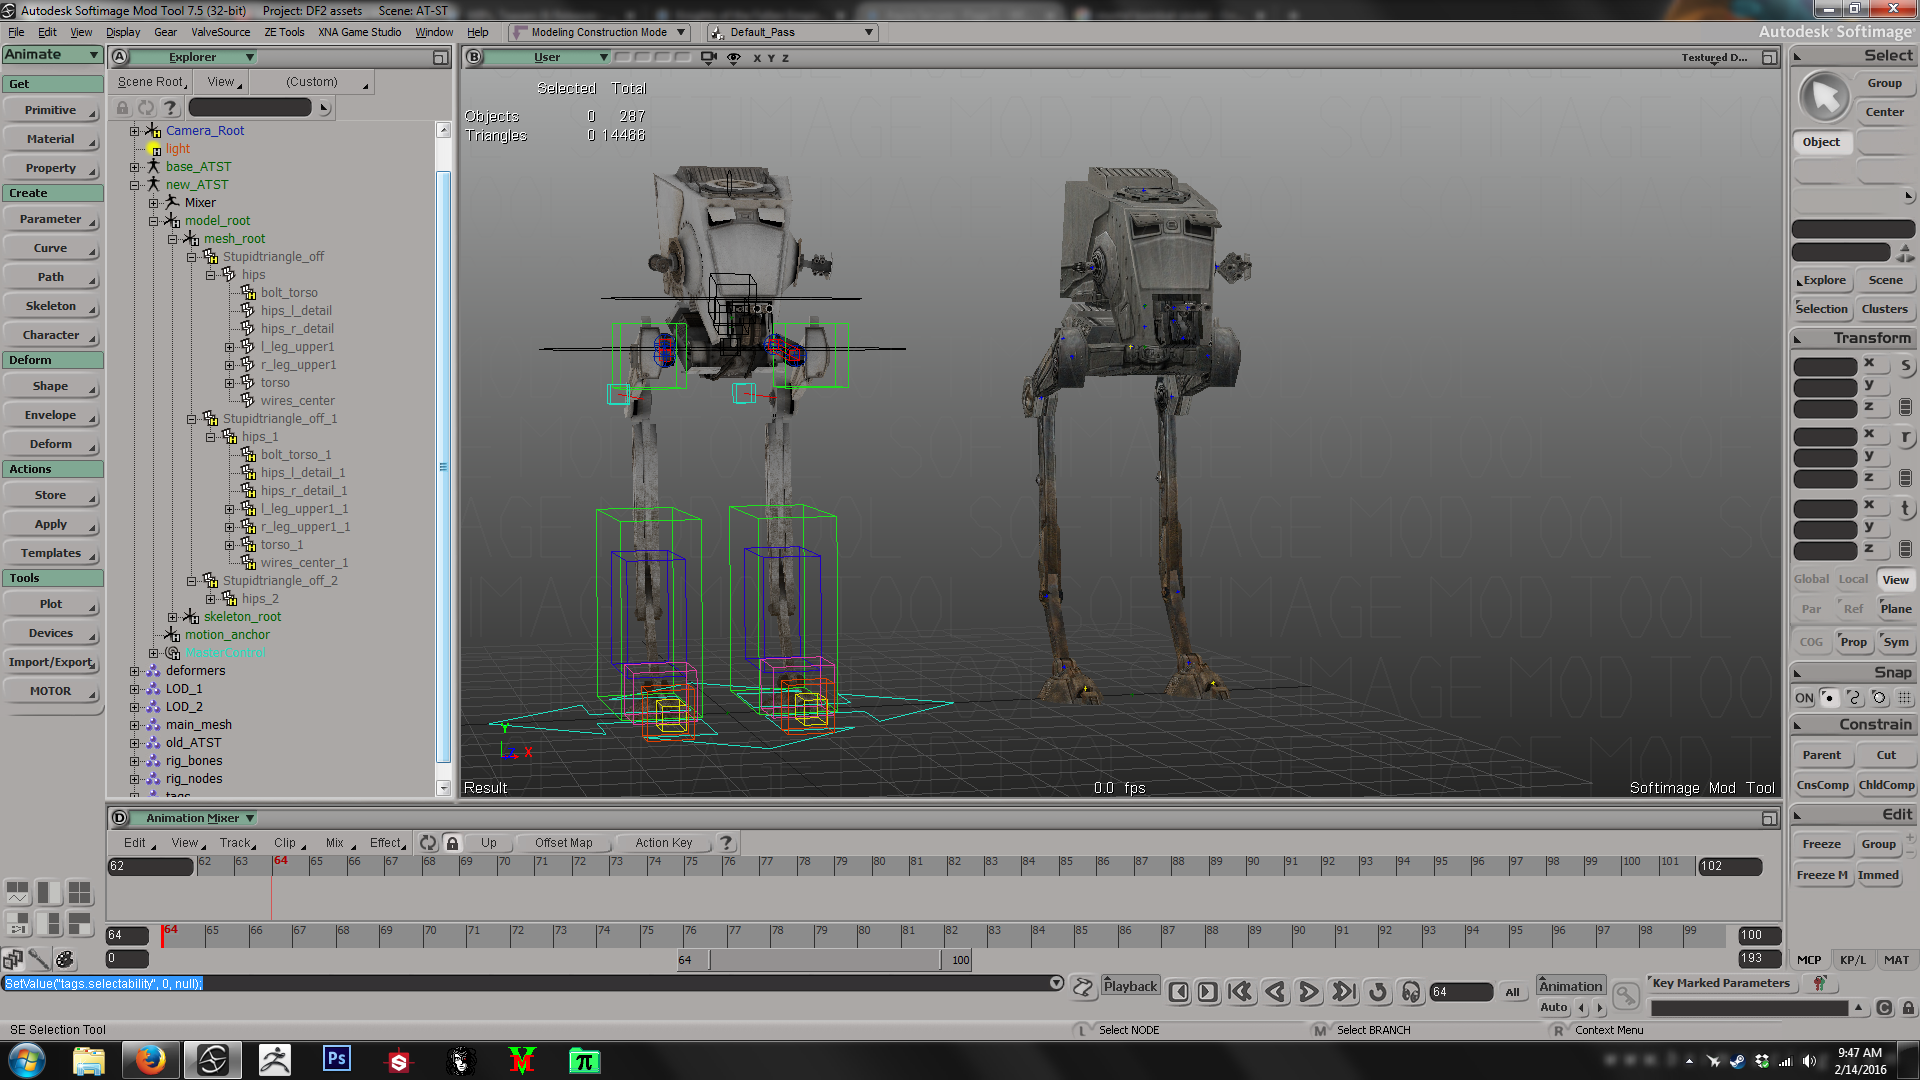
Task: Click the stacked views icon at bottom left
Action: click(x=13, y=960)
